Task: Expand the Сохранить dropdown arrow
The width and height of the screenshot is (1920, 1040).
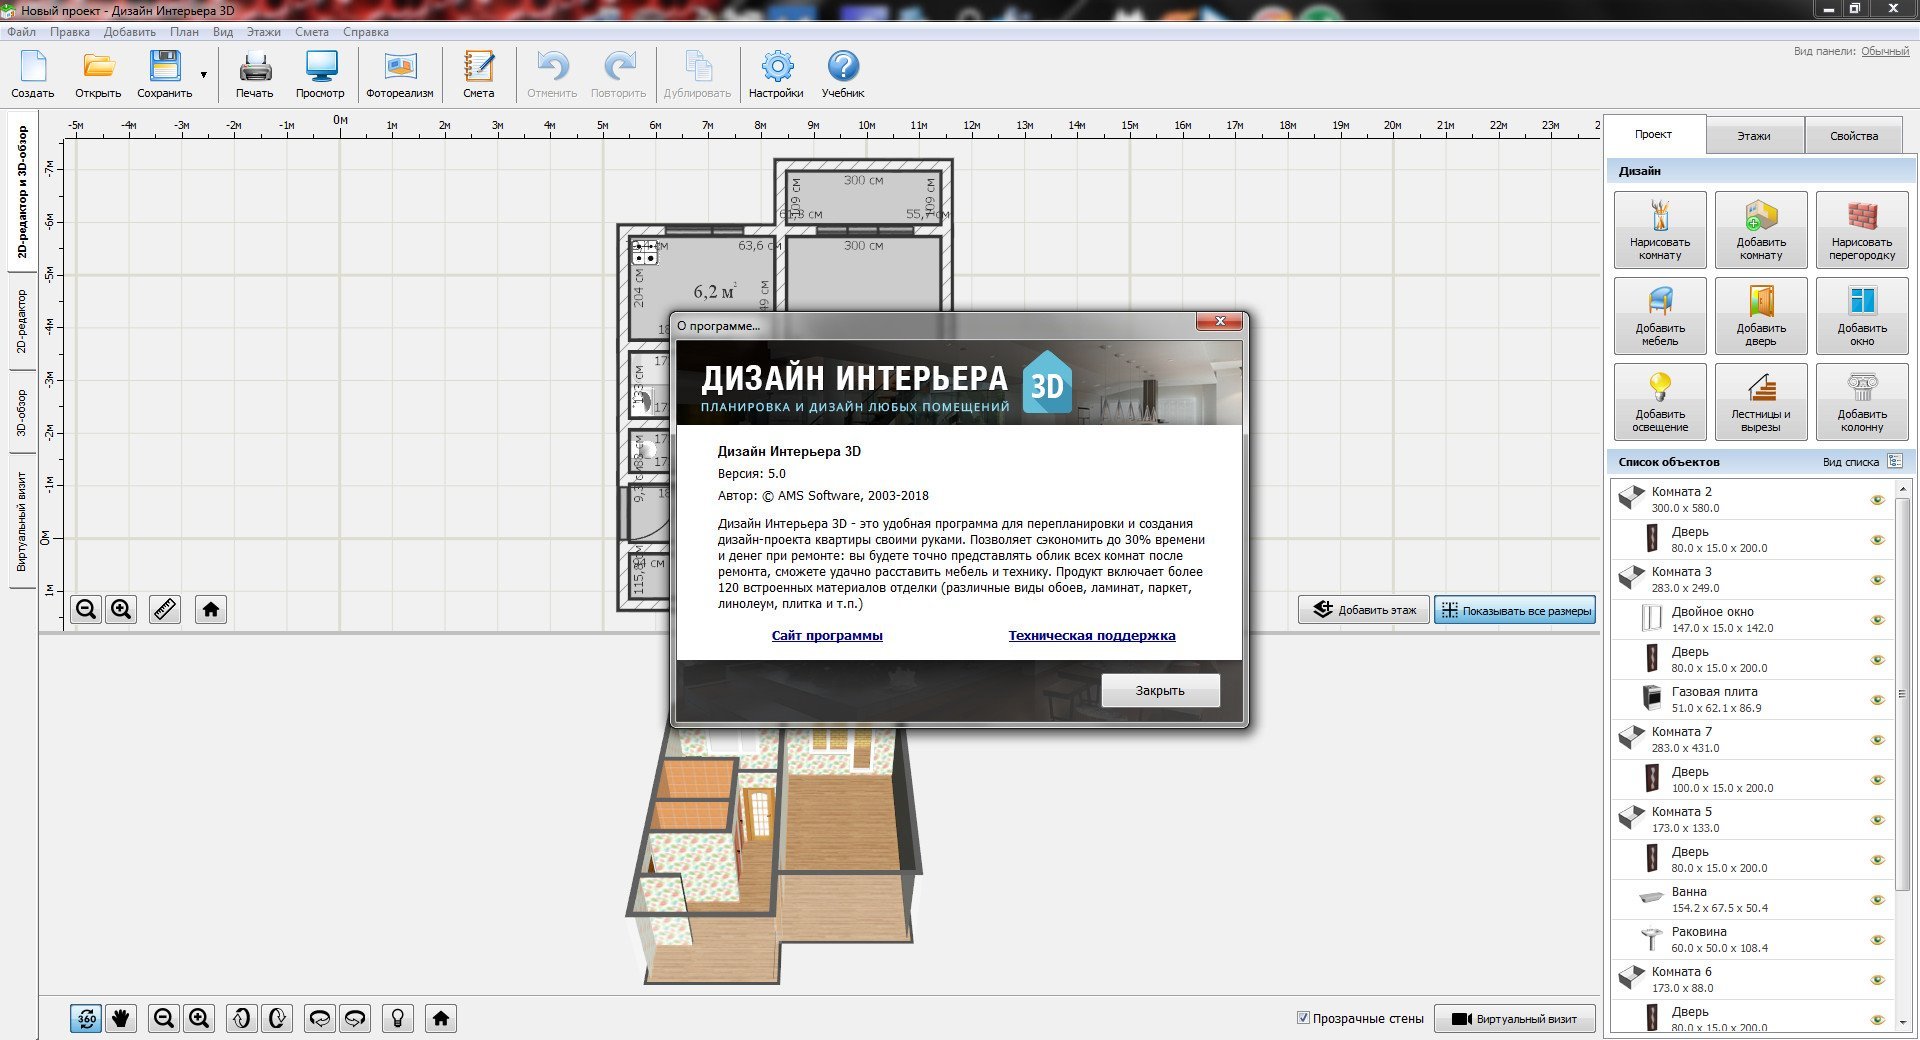Action: click(x=204, y=75)
